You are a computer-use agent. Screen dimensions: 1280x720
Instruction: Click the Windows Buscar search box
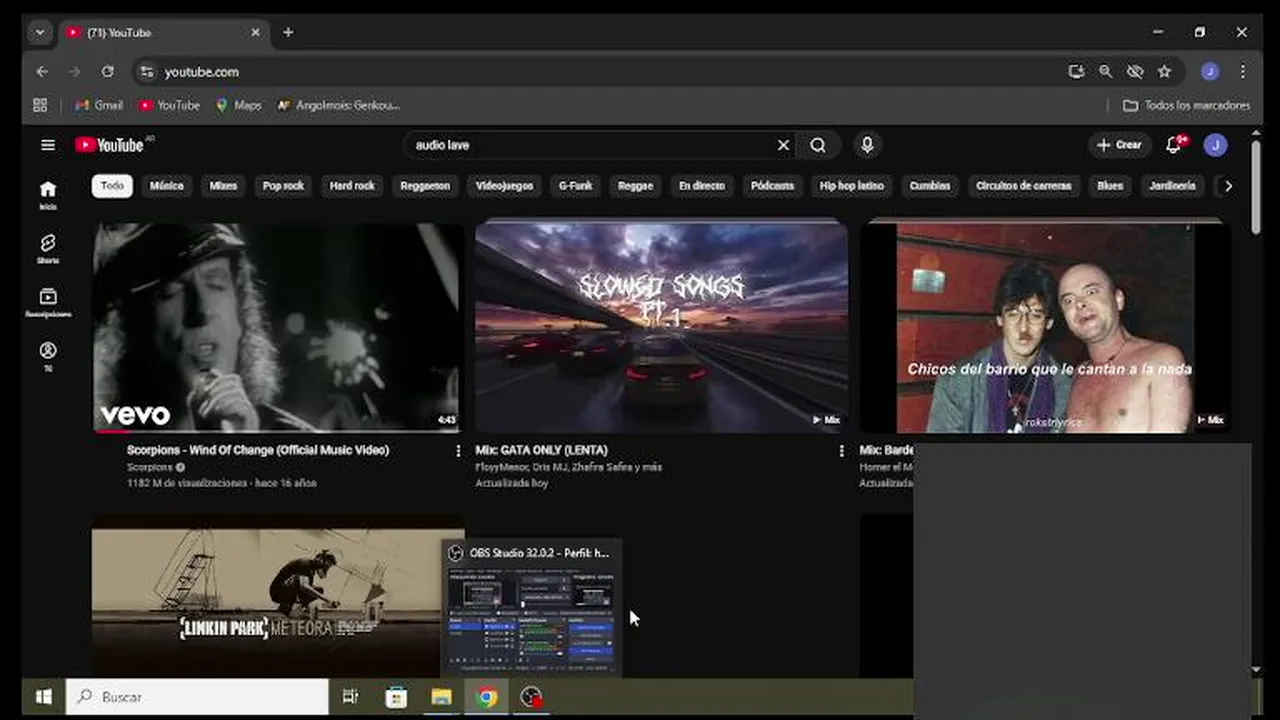[x=197, y=697]
